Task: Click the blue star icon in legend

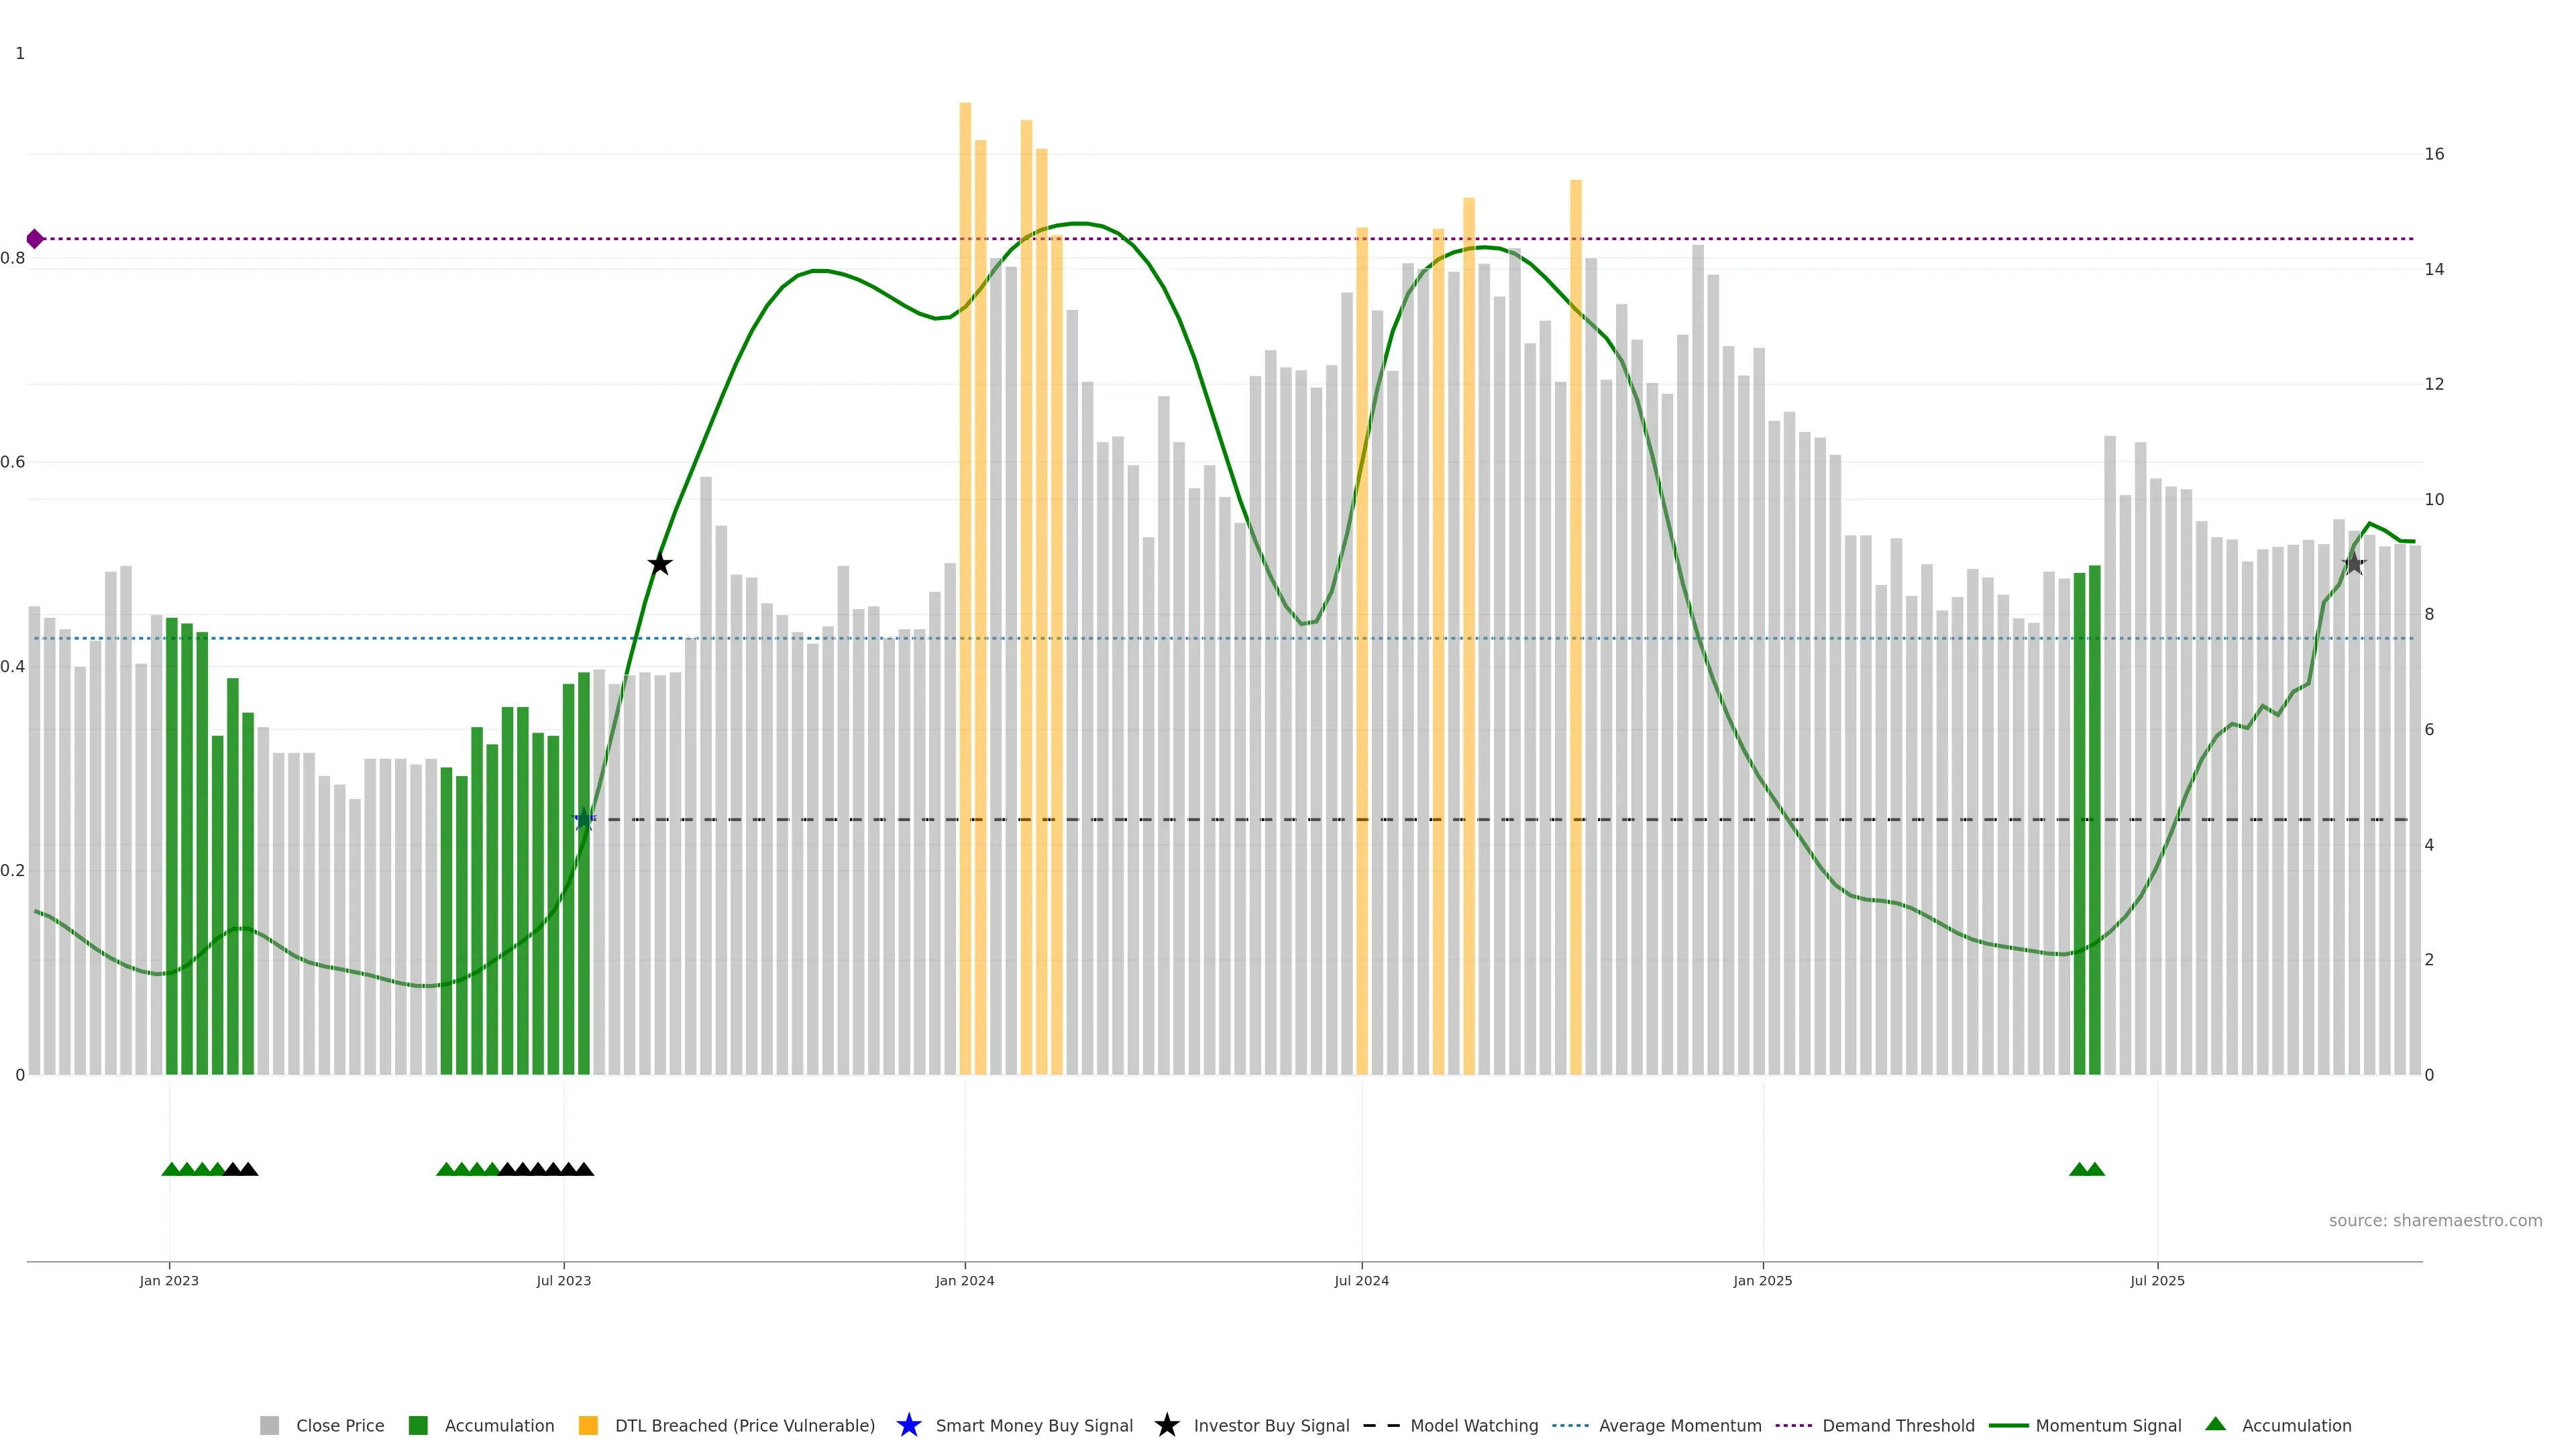Action: point(909,1425)
